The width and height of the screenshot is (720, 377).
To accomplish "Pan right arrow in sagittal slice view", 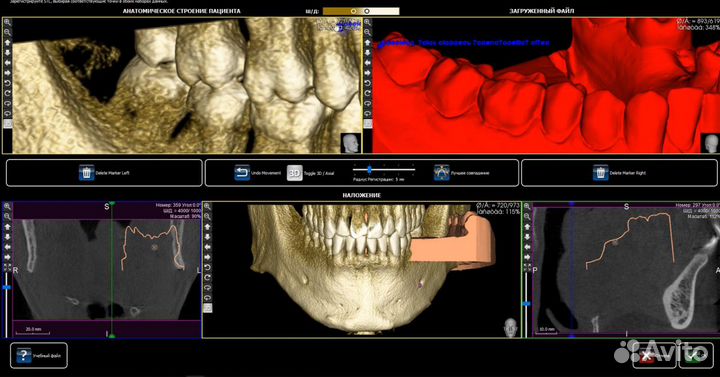I will coord(527,257).
